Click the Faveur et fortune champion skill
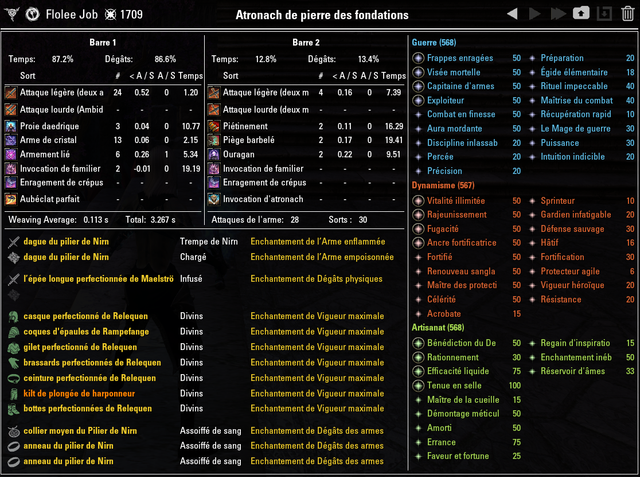This screenshot has height=477, width=640. (x=458, y=456)
